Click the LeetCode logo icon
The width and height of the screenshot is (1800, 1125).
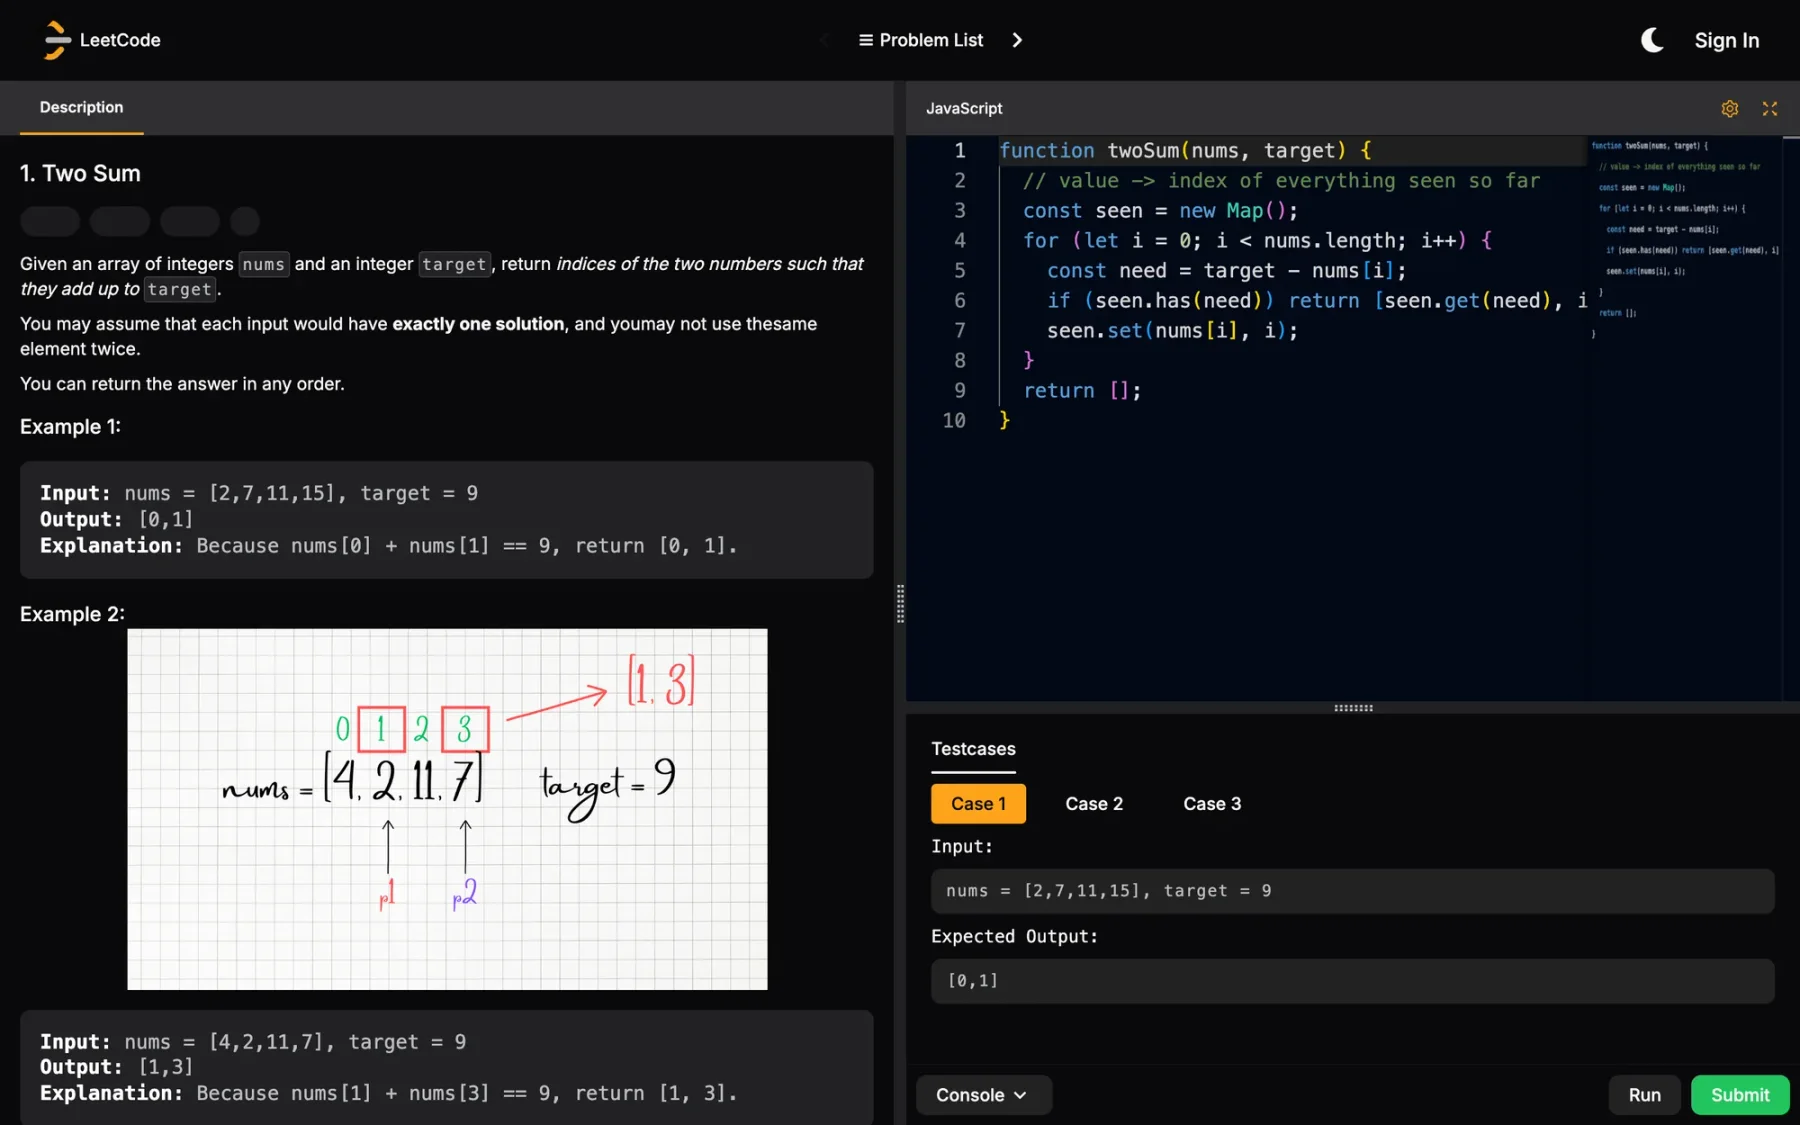(57, 40)
